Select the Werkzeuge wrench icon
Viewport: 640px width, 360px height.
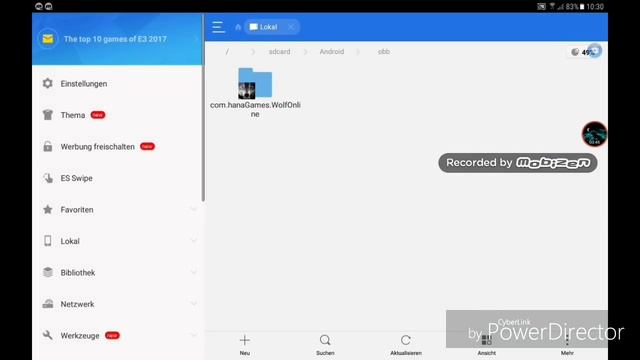pyautogui.click(x=48, y=336)
